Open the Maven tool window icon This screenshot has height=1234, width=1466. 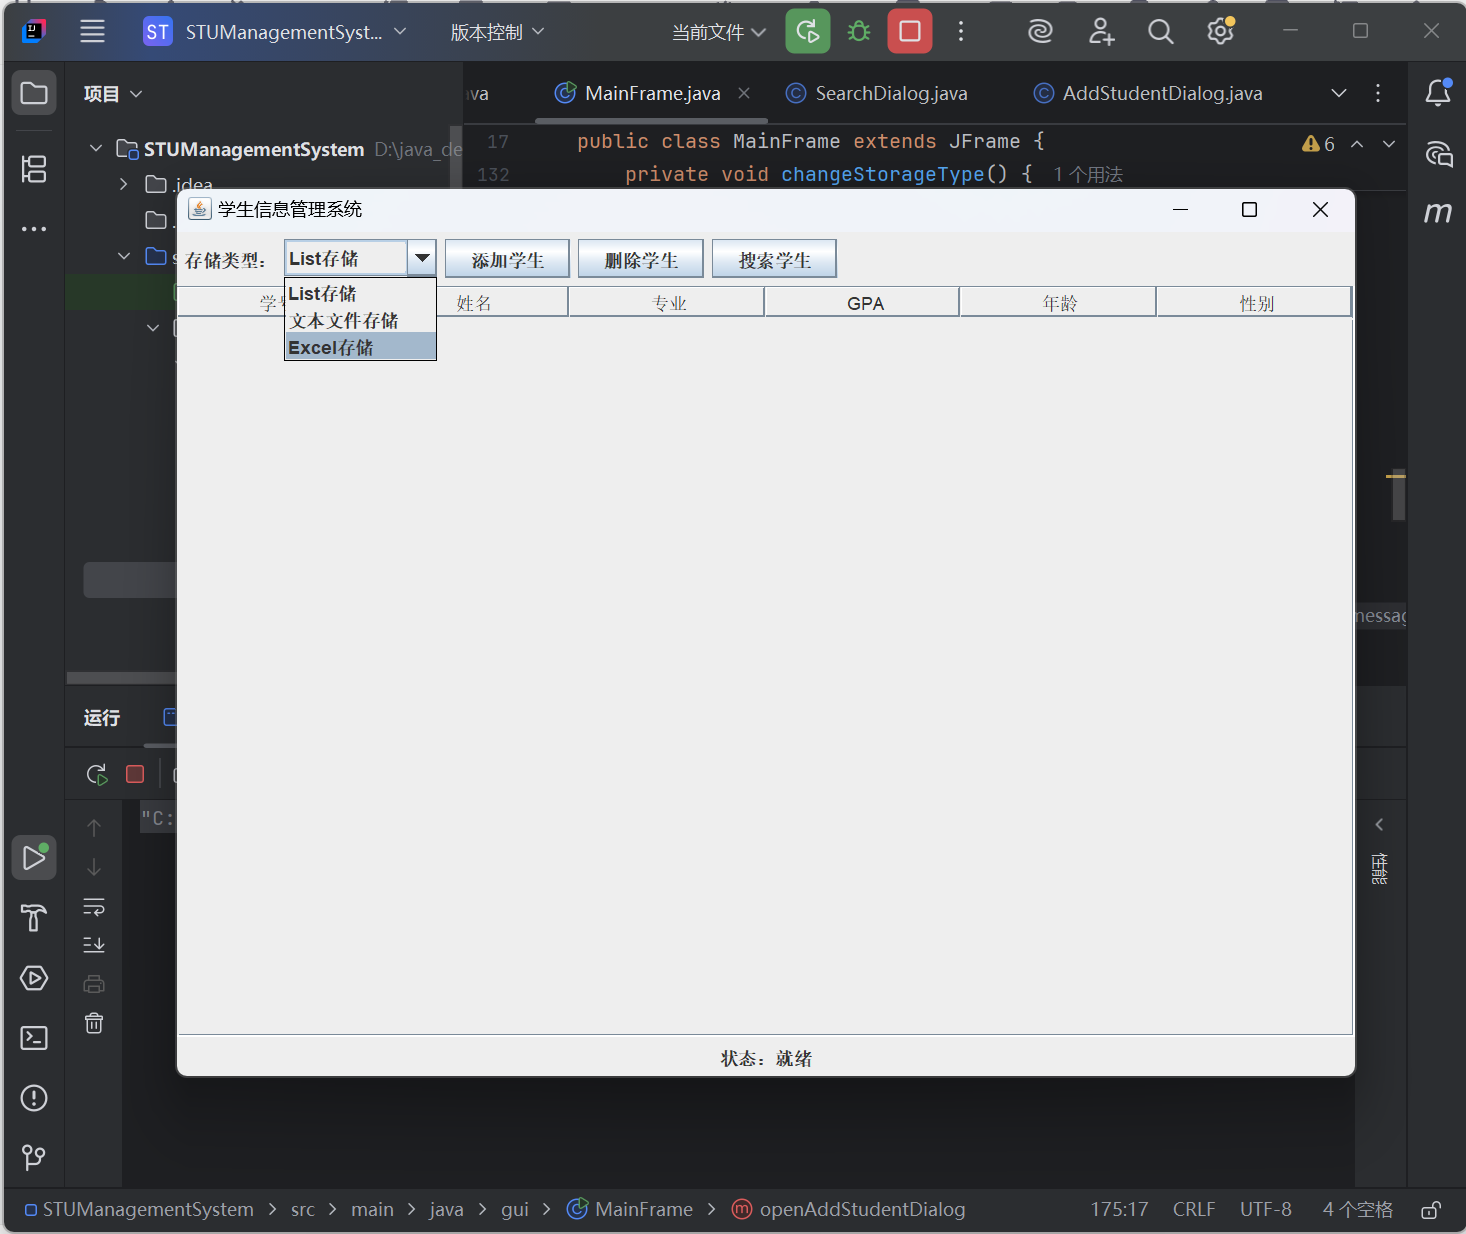(1438, 212)
